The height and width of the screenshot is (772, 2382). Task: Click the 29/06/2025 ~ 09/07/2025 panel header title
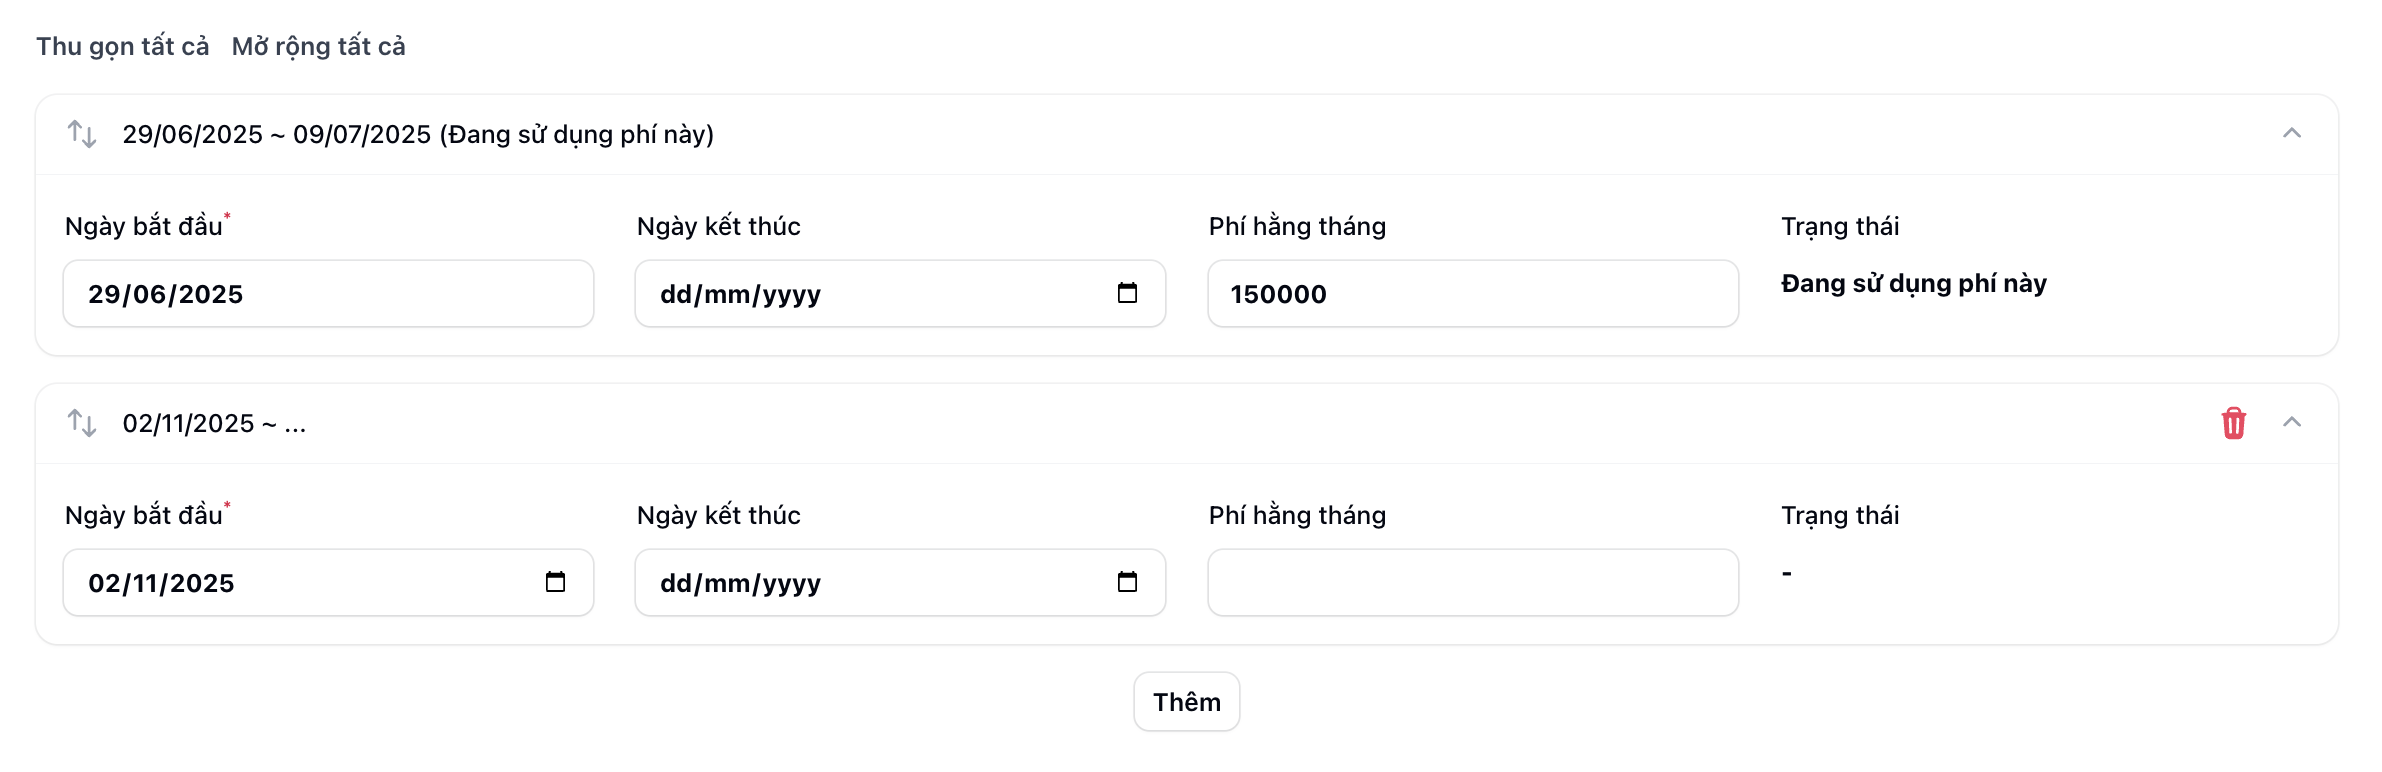tap(418, 134)
